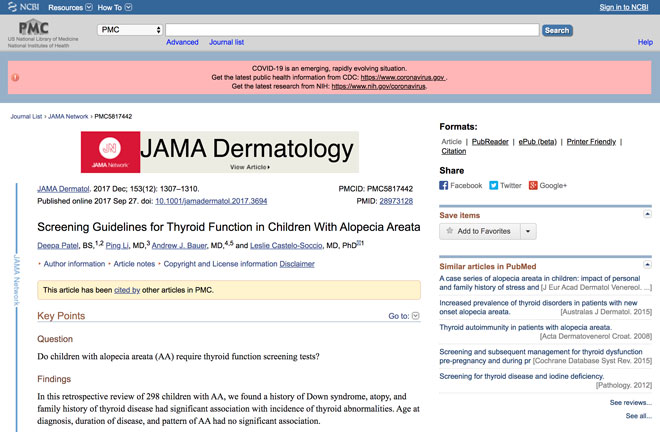The width and height of the screenshot is (660, 432).
Task: Click the PMCID PMC5817442 text
Action: (x=375, y=189)
